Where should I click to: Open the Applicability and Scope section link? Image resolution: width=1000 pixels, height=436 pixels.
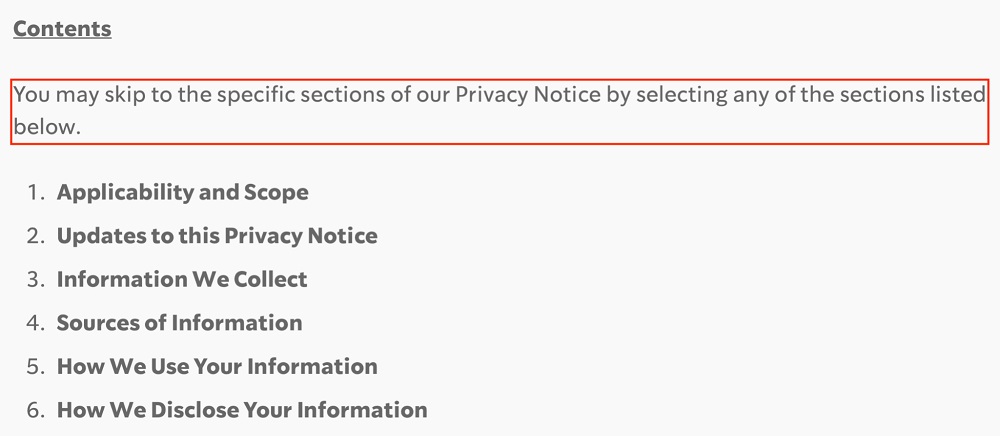tap(182, 193)
